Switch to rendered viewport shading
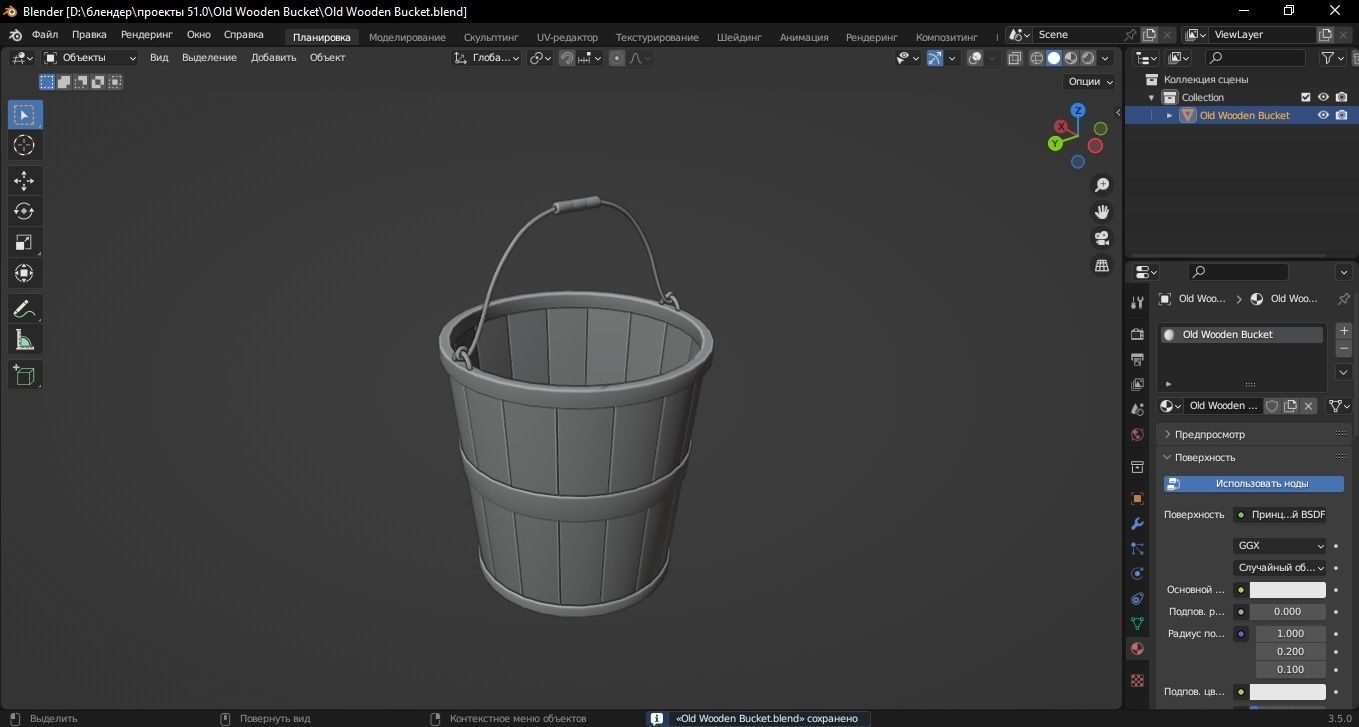1359x727 pixels. click(x=1088, y=58)
